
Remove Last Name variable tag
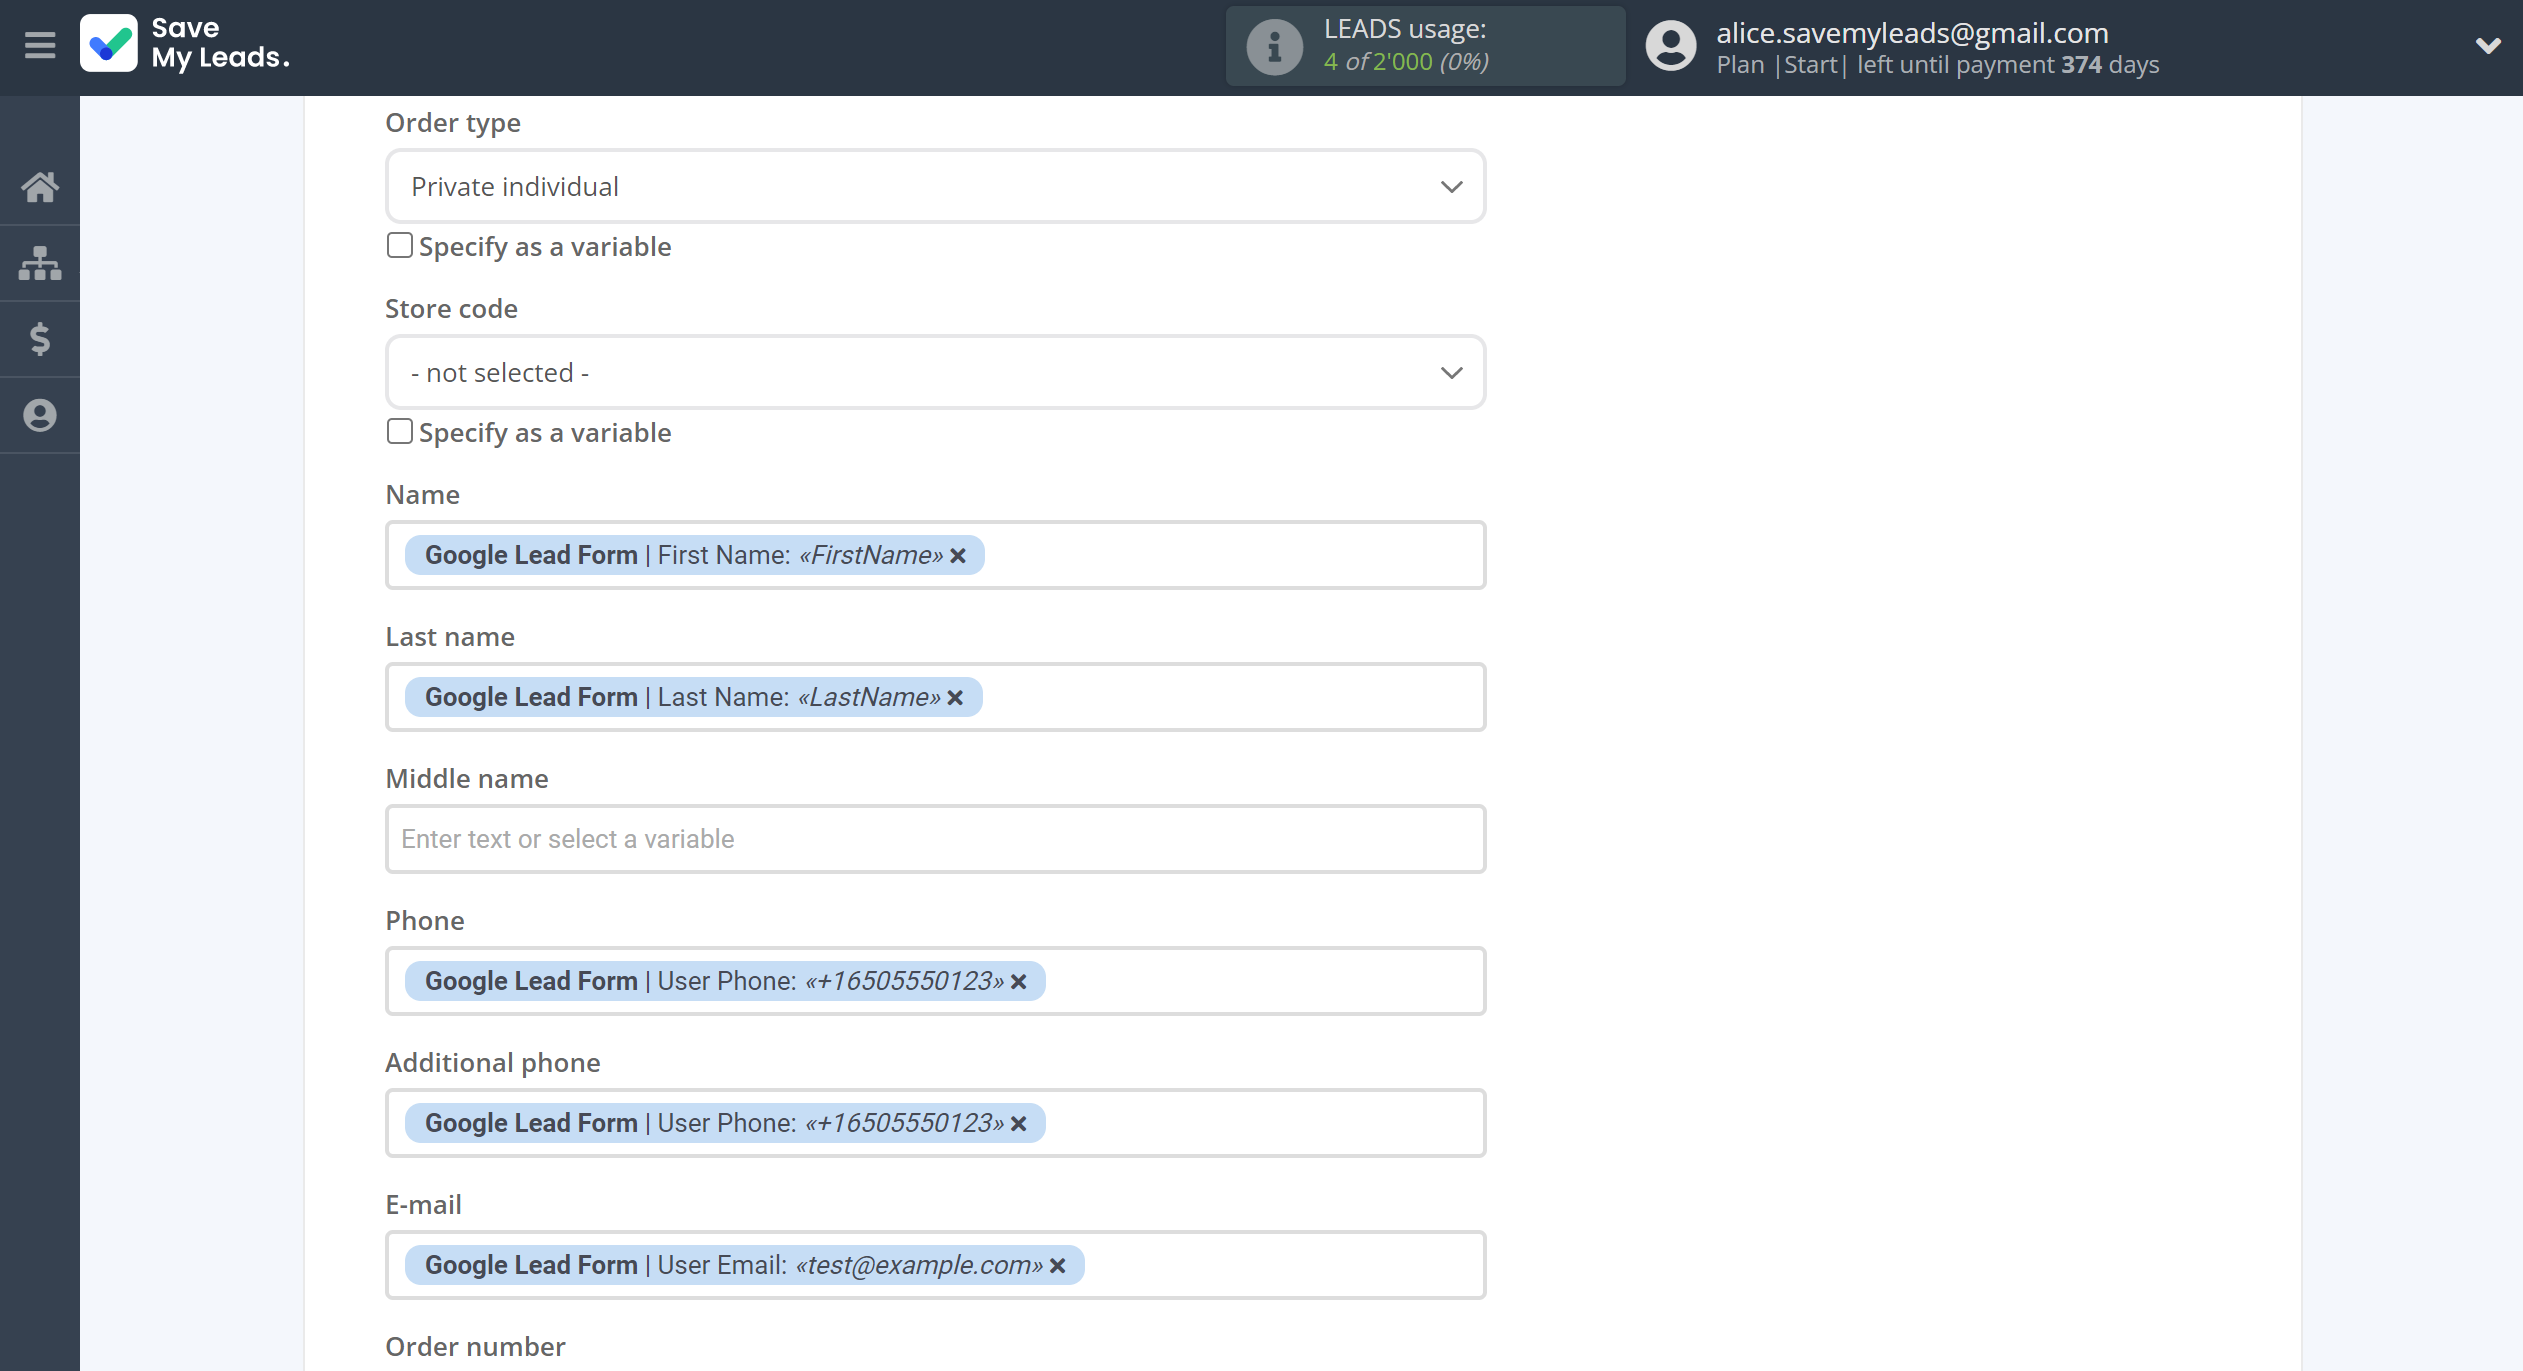point(955,698)
